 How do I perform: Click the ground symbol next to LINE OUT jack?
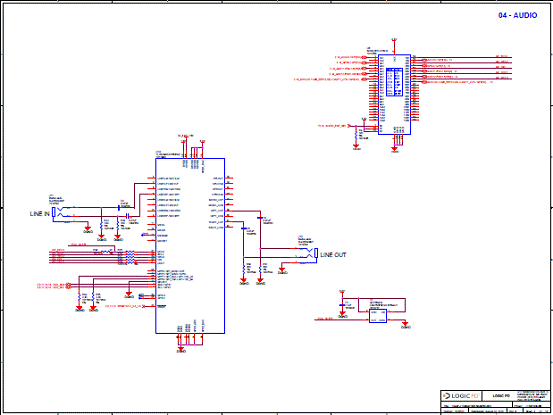(x=282, y=271)
